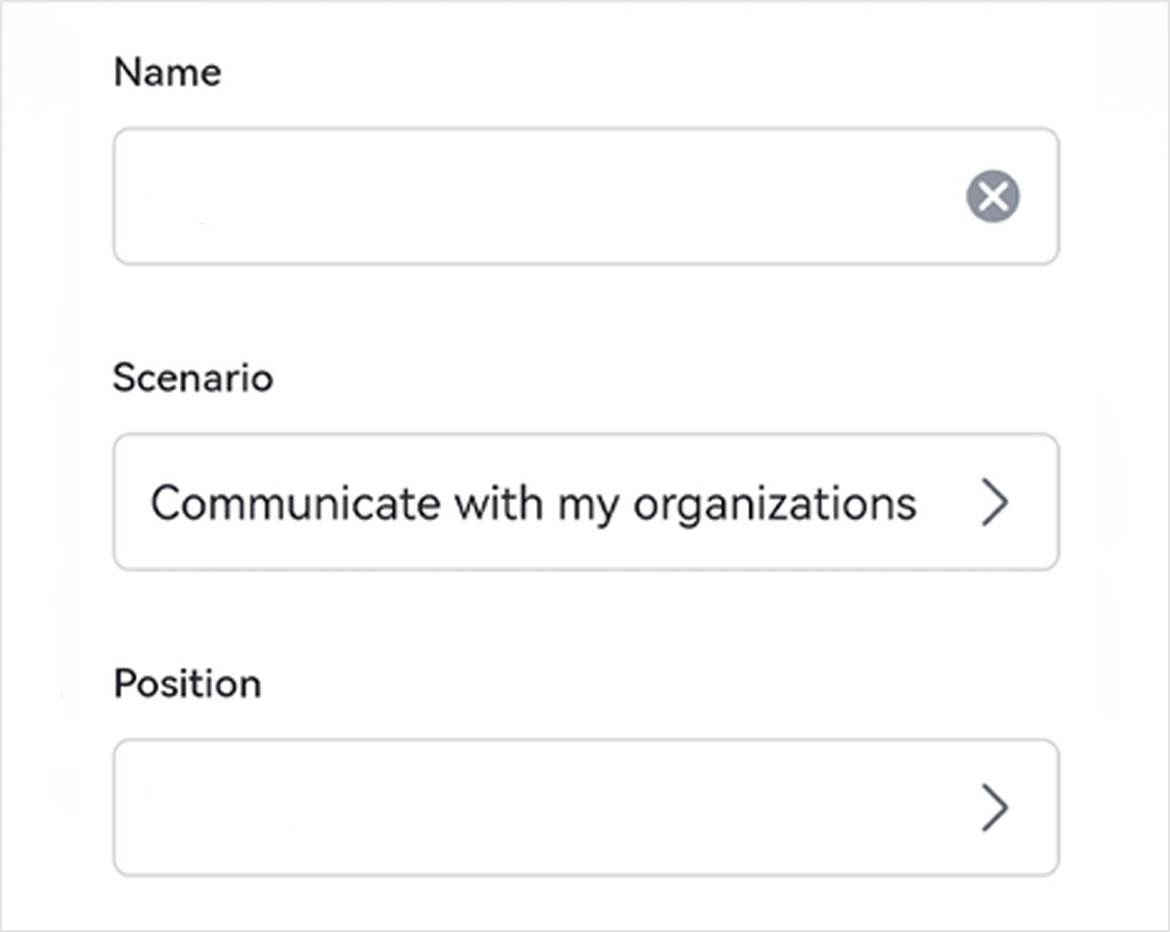
Task: Hit the clear icon at the Name input's right edge
Action: 993,195
